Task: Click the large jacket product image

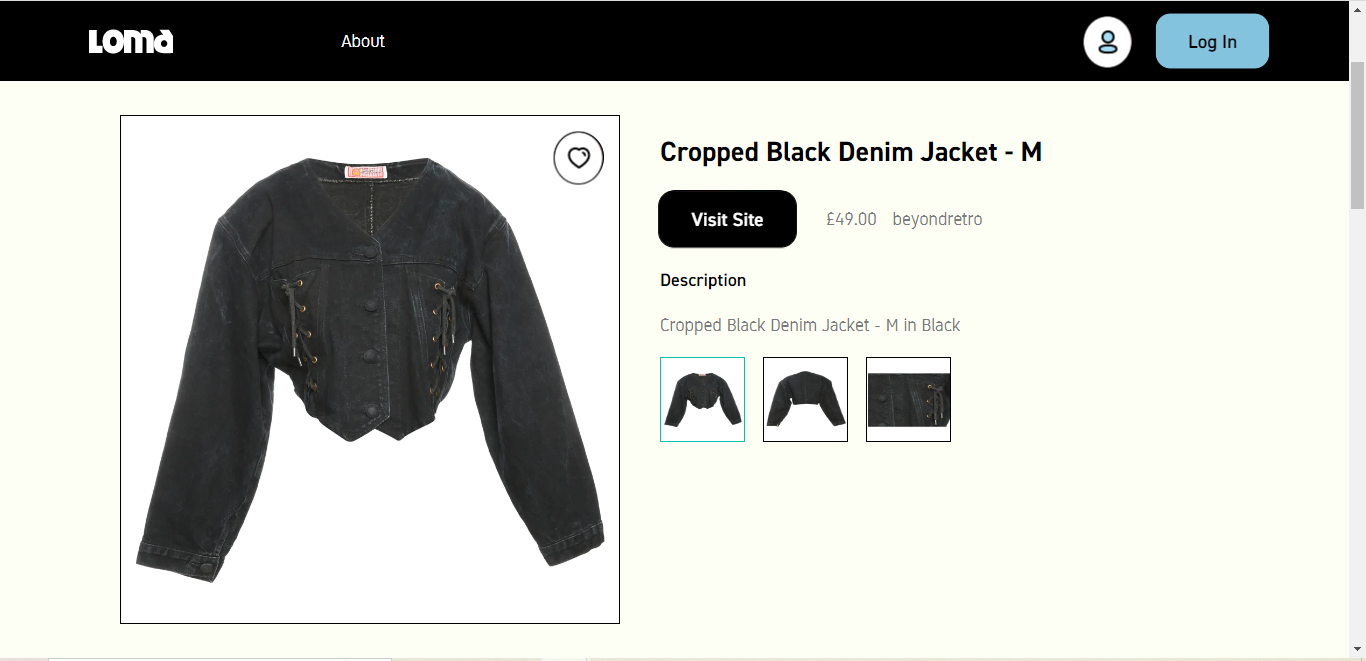Action: tap(370, 369)
